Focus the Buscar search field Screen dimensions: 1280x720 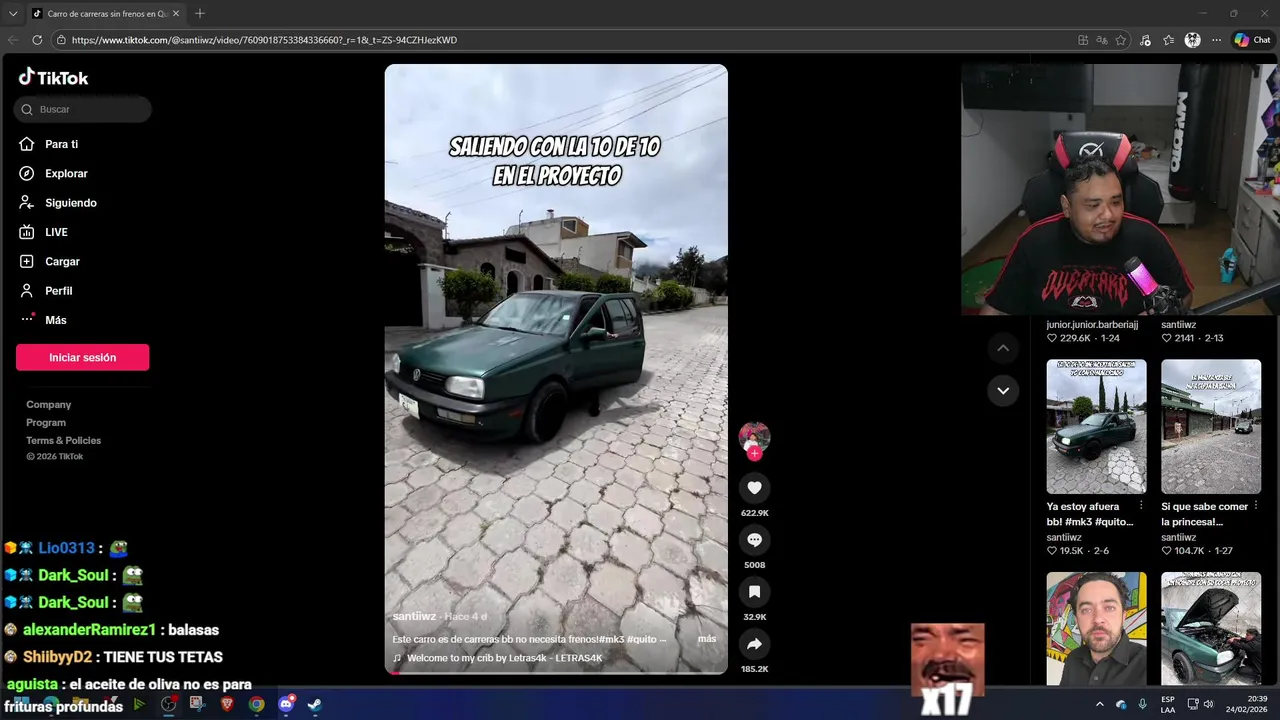click(83, 109)
